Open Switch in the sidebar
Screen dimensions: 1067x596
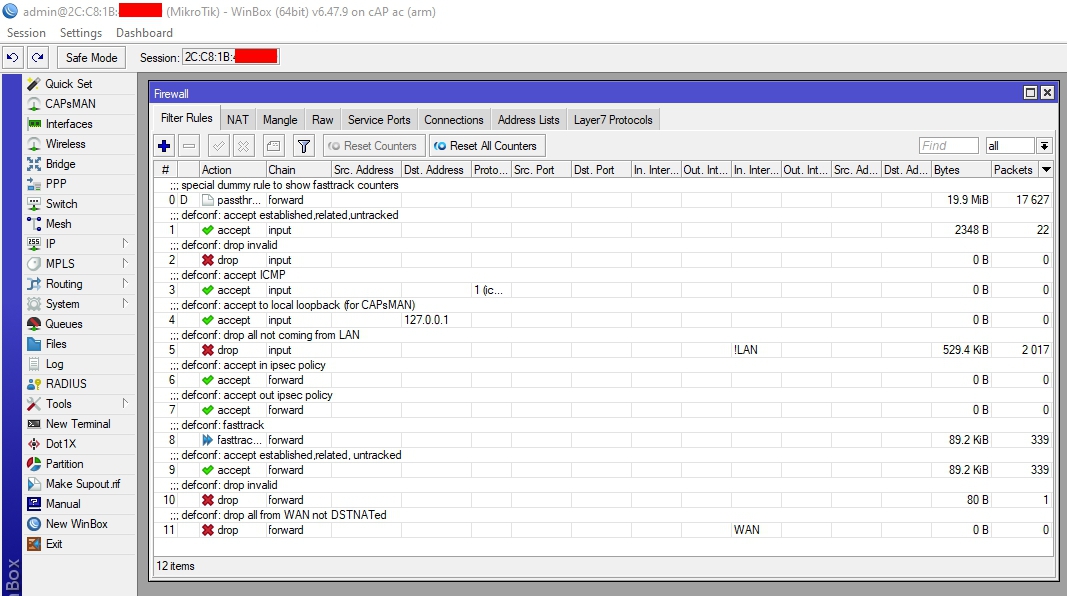pos(61,204)
